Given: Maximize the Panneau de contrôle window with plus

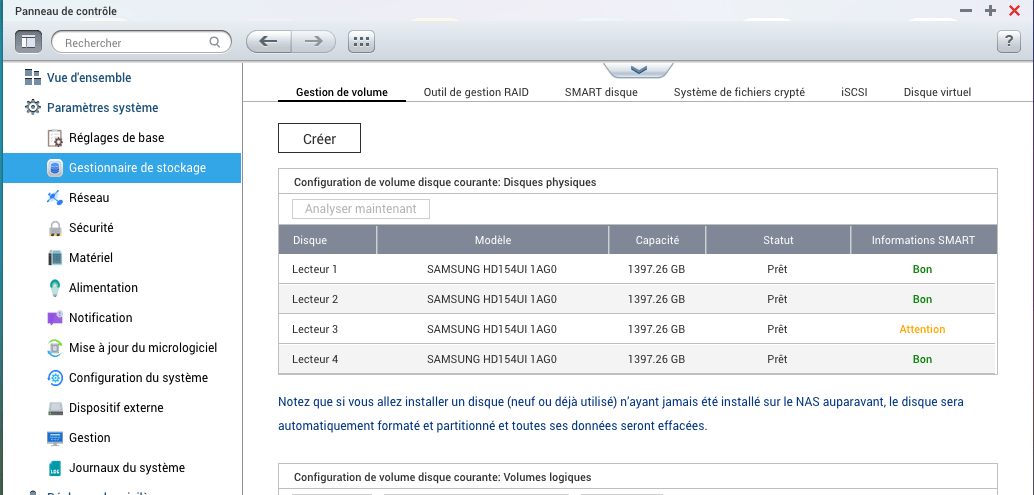Looking at the screenshot, I should pos(990,11).
